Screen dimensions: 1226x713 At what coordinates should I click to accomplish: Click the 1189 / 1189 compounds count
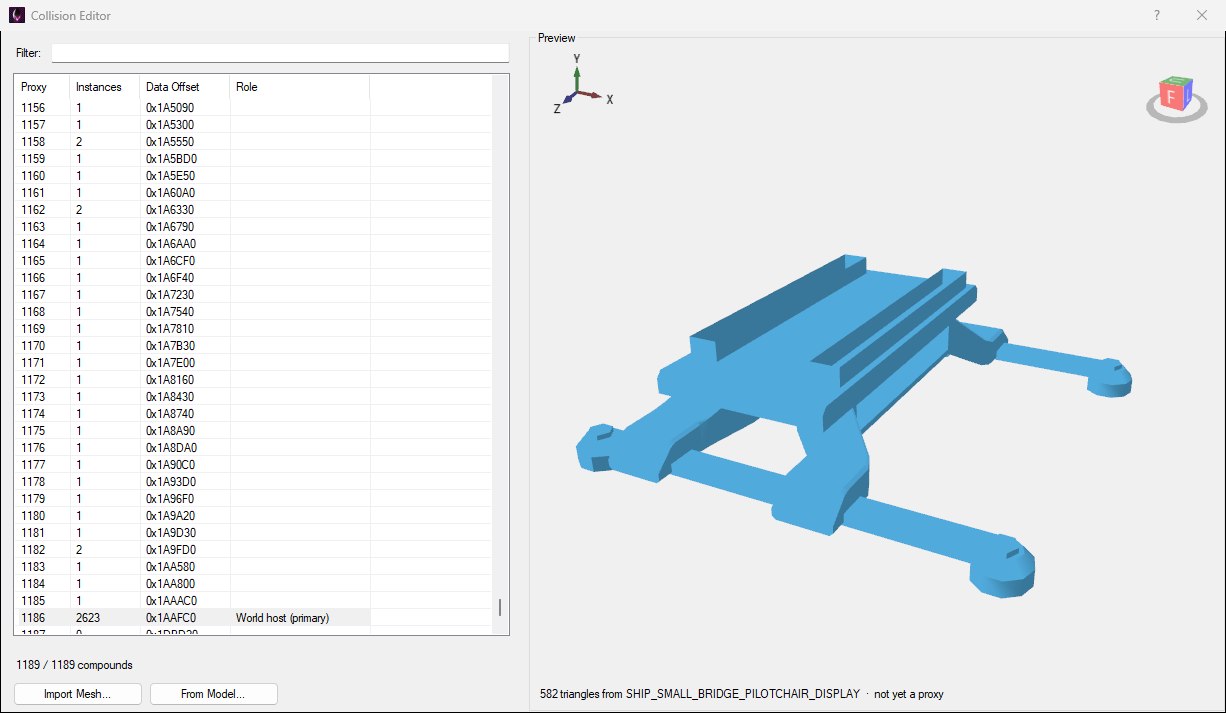tap(75, 665)
